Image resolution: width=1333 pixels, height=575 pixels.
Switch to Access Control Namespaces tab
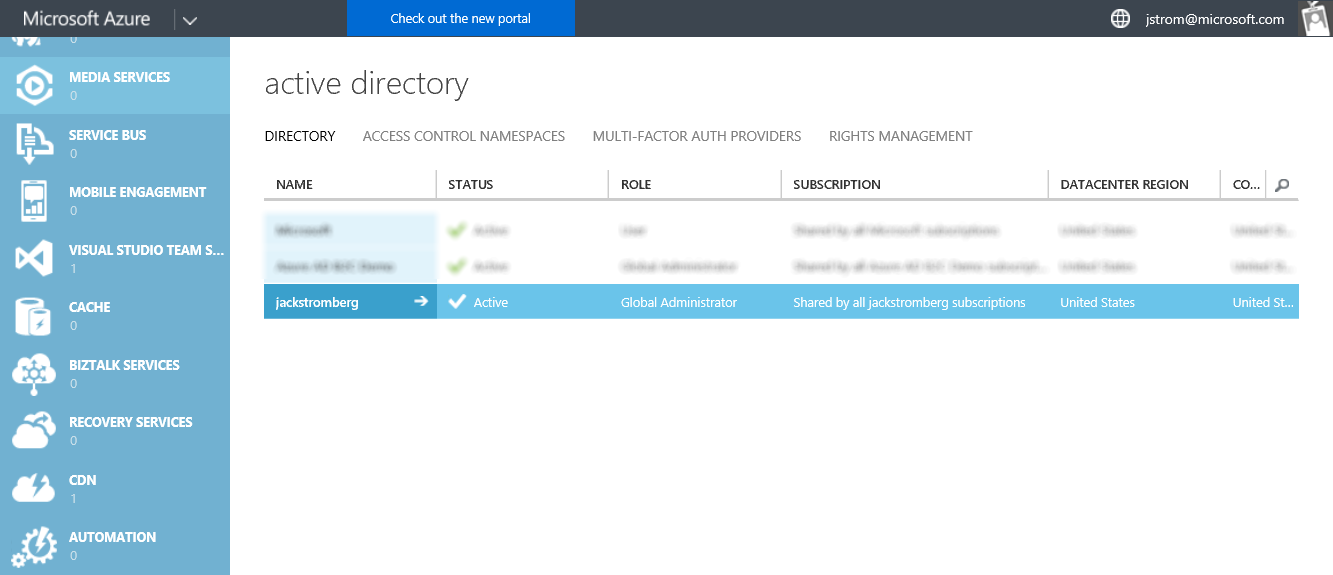click(463, 136)
